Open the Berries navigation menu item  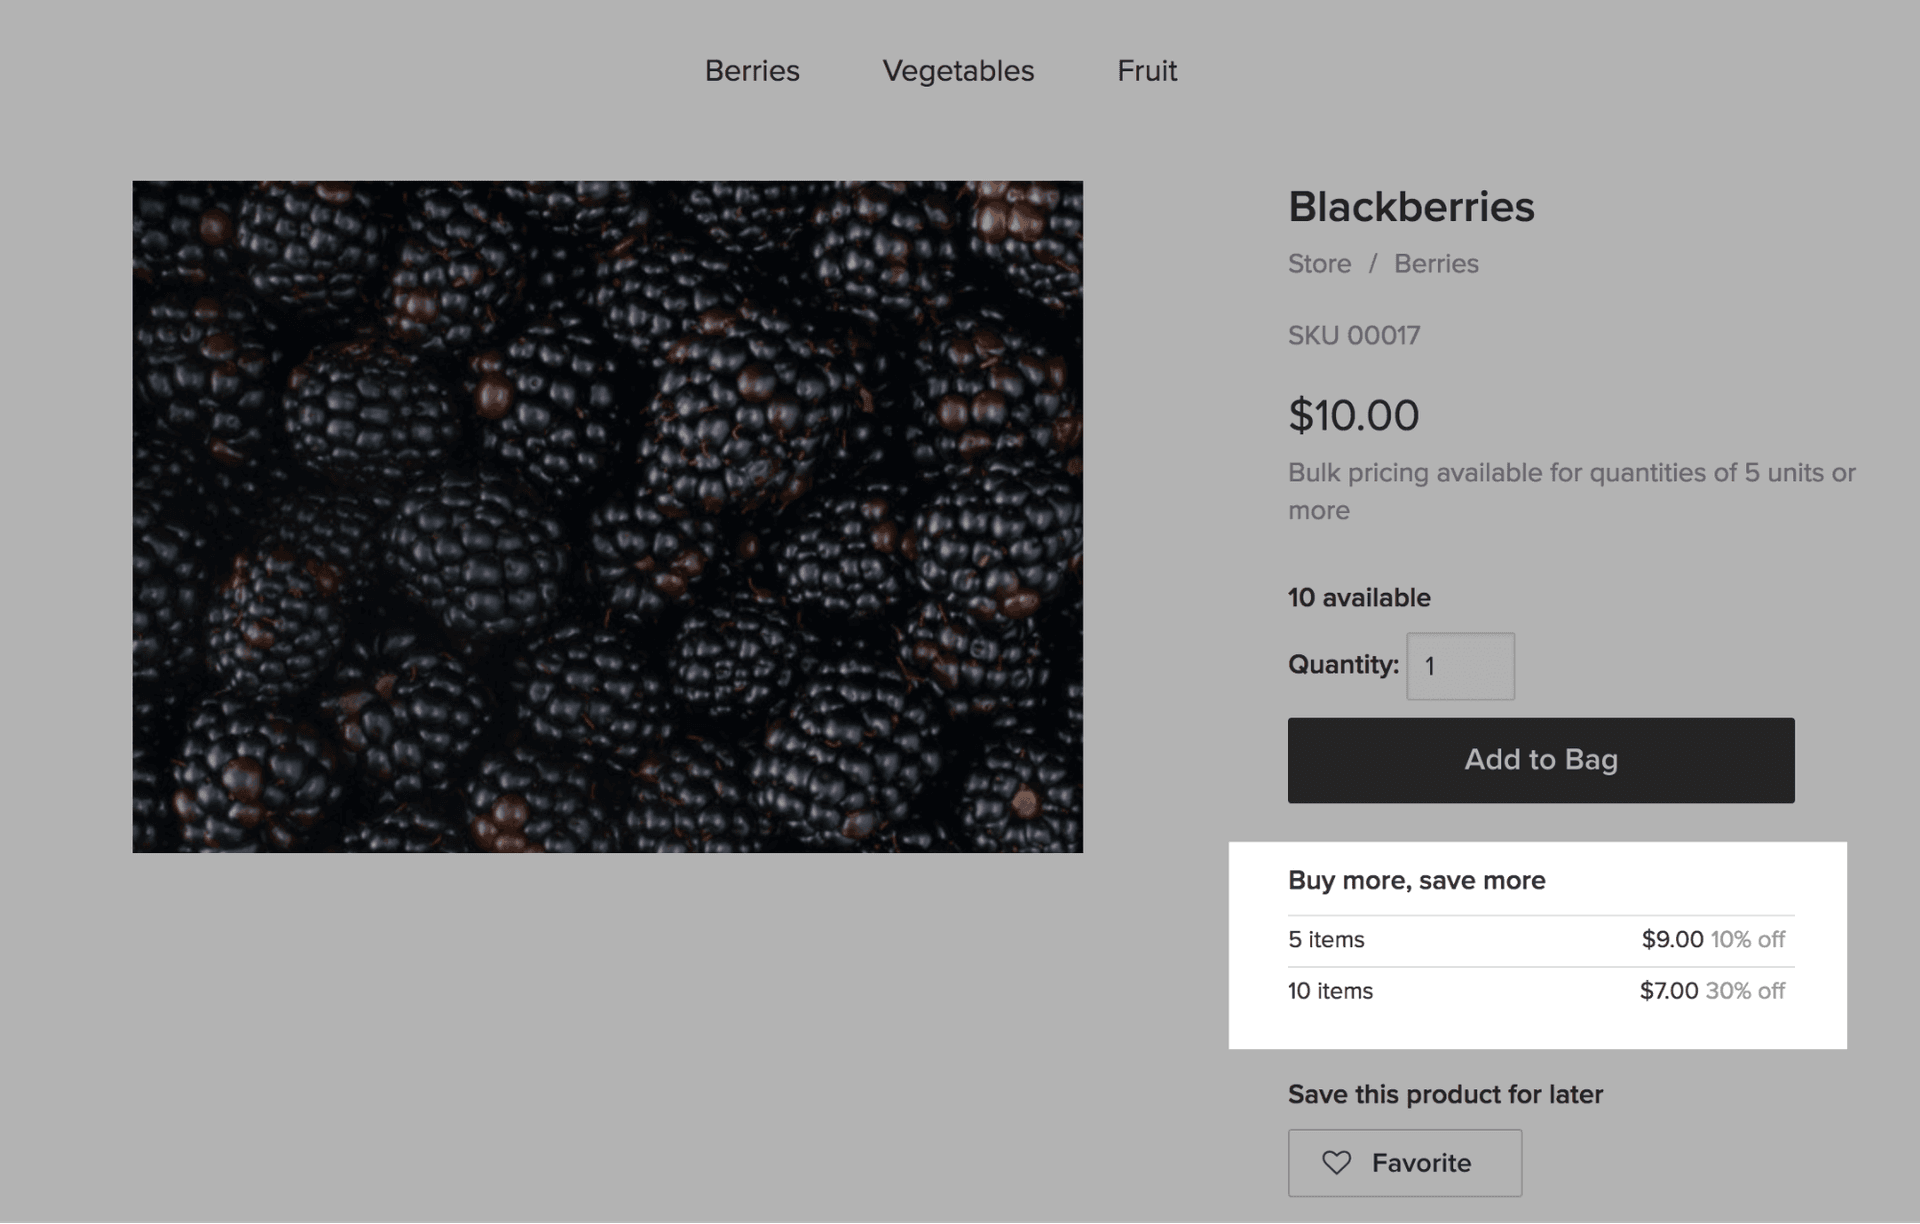(x=752, y=71)
